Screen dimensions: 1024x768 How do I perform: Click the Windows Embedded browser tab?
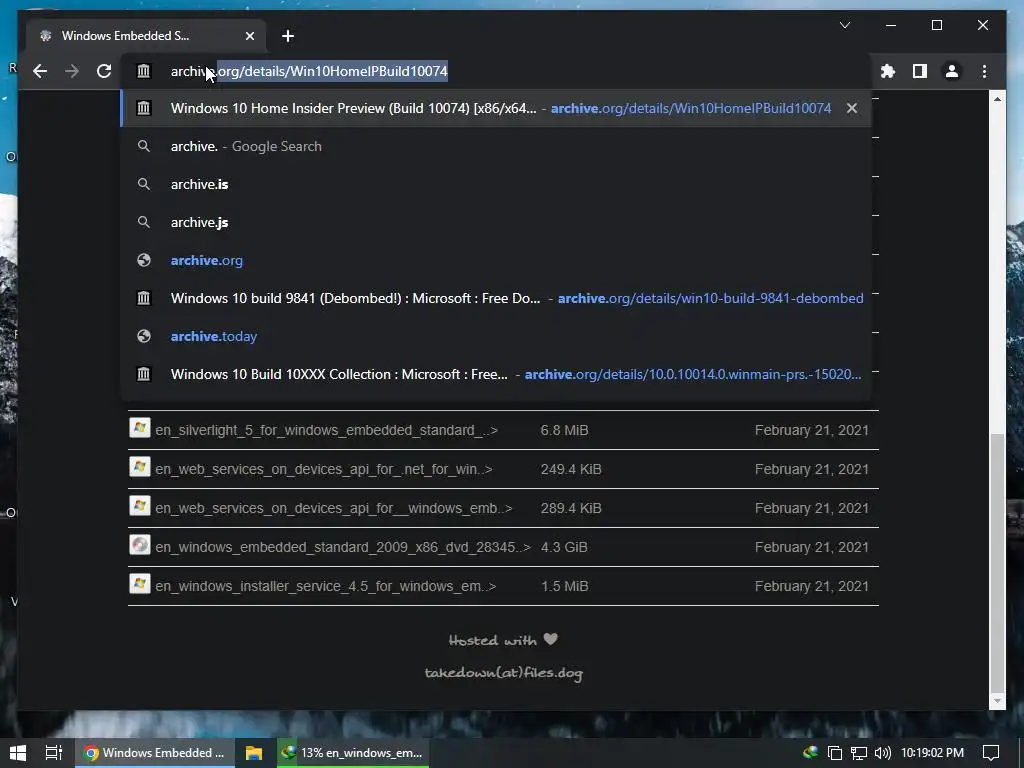pos(146,36)
